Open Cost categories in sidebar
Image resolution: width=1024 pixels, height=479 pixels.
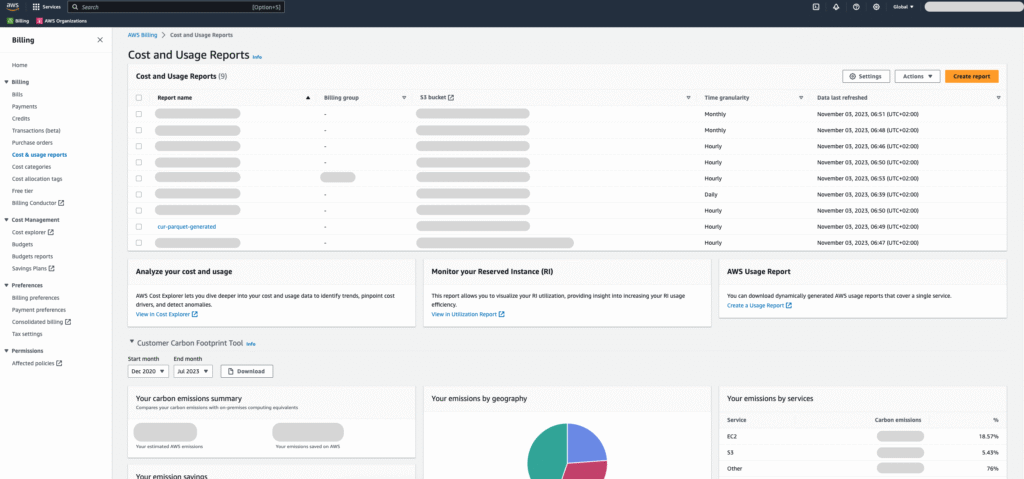click(31, 167)
